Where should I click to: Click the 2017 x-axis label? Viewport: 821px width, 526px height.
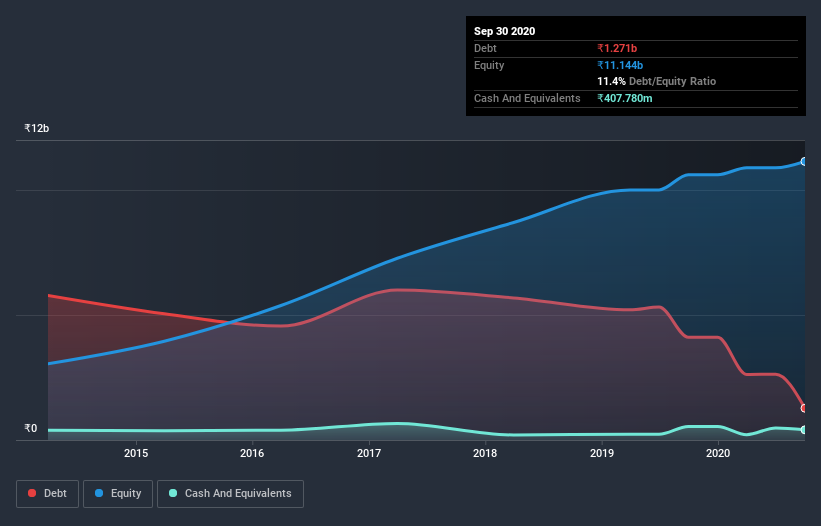pos(369,453)
